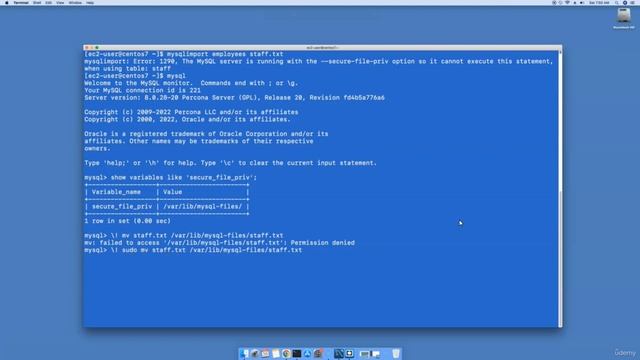640x360 pixels.
Task: Click the '1 row in set (0.00 sec)' line
Action: pos(127,221)
